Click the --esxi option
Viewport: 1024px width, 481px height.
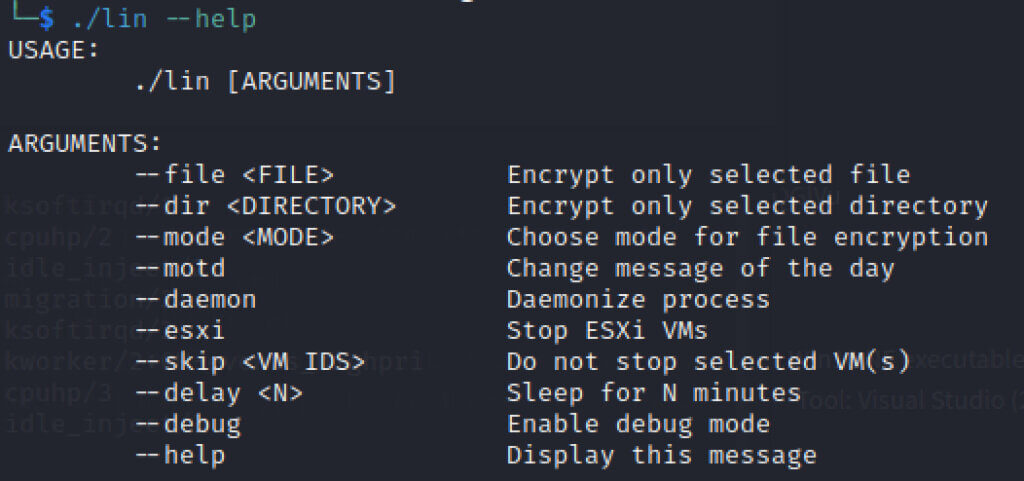(x=180, y=331)
